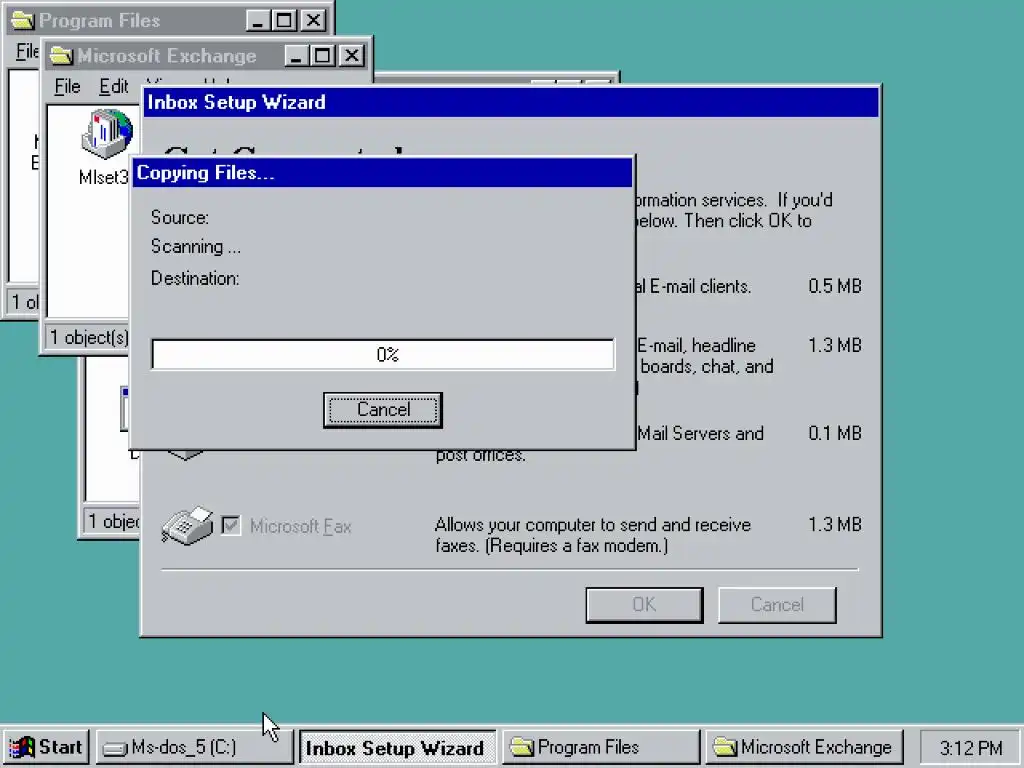Click the Microsoft Fax machine icon
Image resolution: width=1024 pixels, height=768 pixels.
[187, 526]
